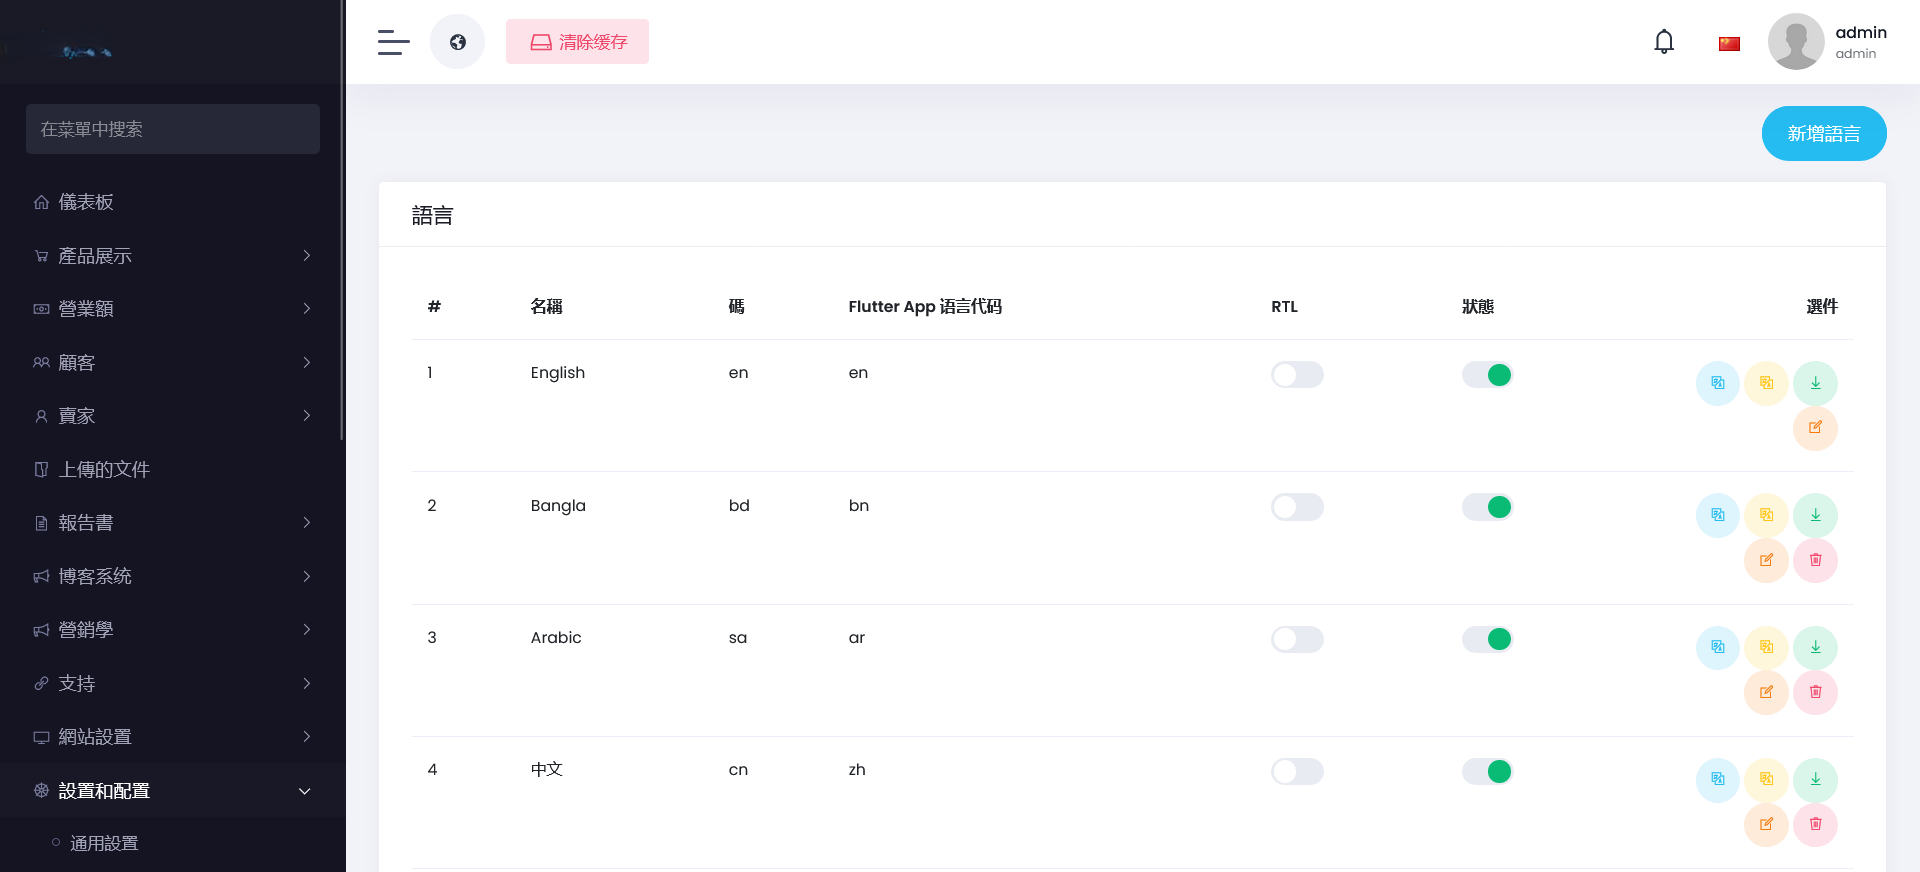The width and height of the screenshot is (1920, 872).
Task: Collapse the 設置和配置 sidebar section
Action: (172, 791)
